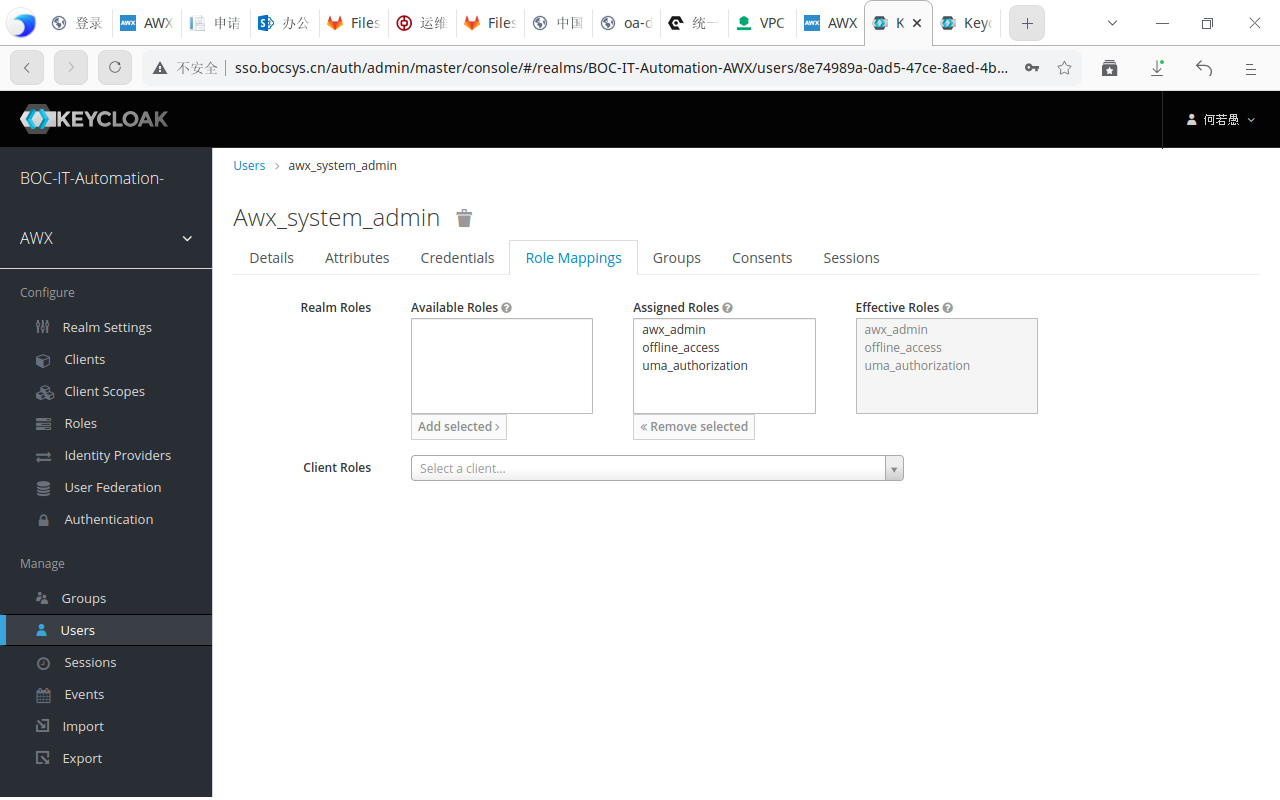The image size is (1280, 800).
Task: Bookmark page with star icon in address bar
Action: (1064, 68)
